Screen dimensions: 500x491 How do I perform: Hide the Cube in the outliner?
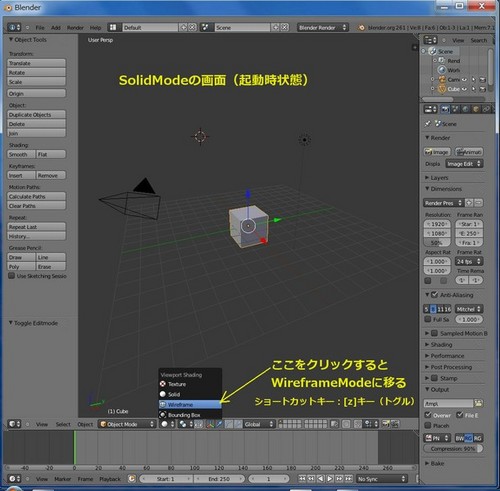point(464,89)
